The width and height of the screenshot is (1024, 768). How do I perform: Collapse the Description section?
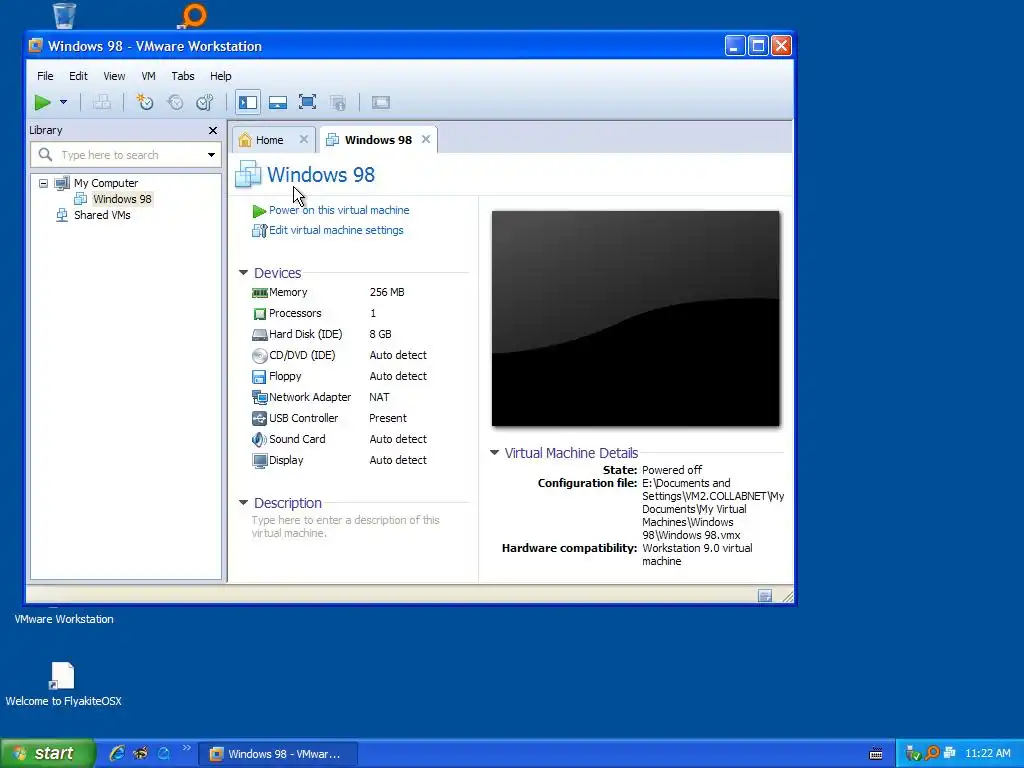coord(243,502)
